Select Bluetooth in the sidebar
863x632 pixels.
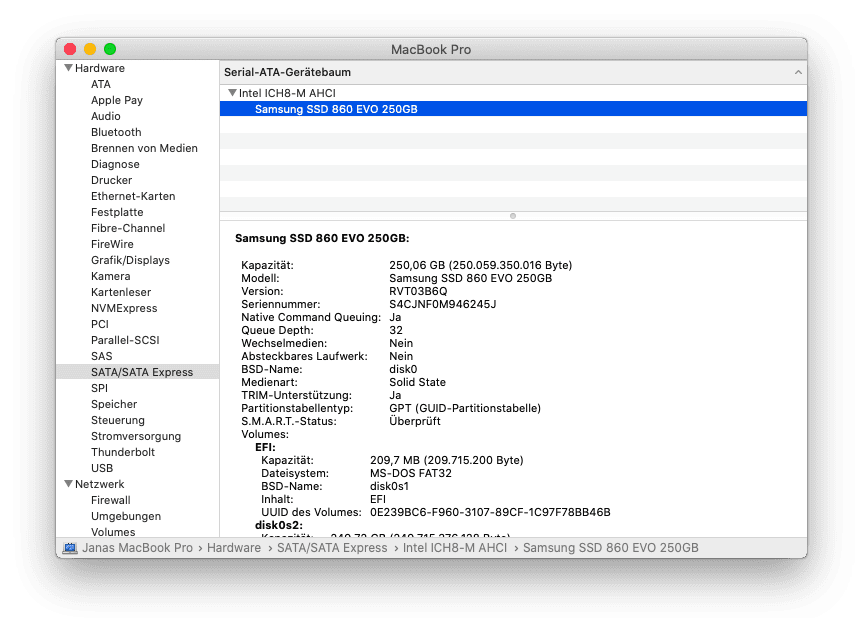116,132
